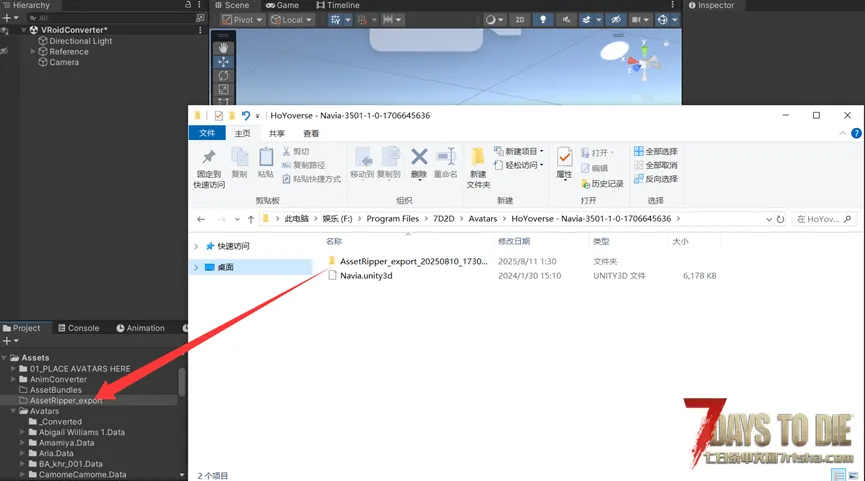This screenshot has width=865, height=481.
Task: Switch to the Timeline tab
Action: [338, 5]
